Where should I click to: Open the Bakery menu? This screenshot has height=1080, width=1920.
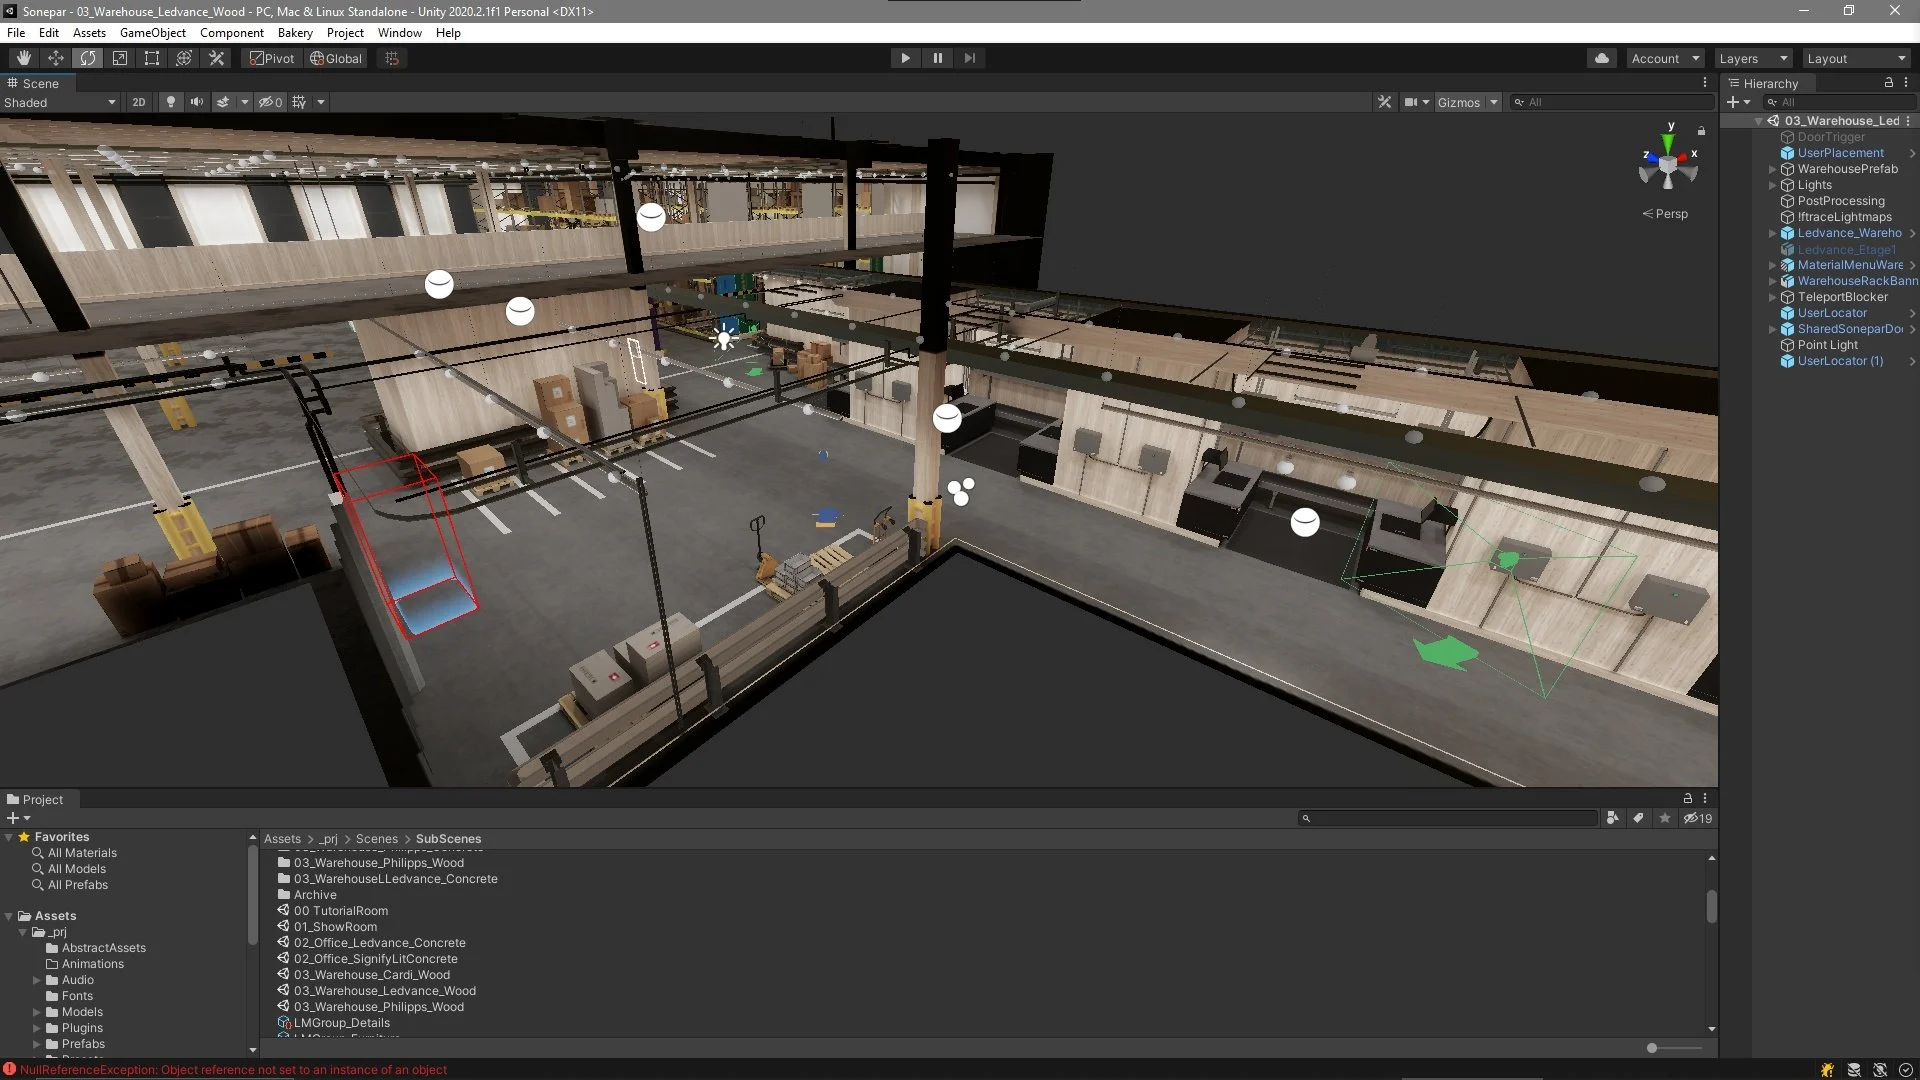(295, 32)
